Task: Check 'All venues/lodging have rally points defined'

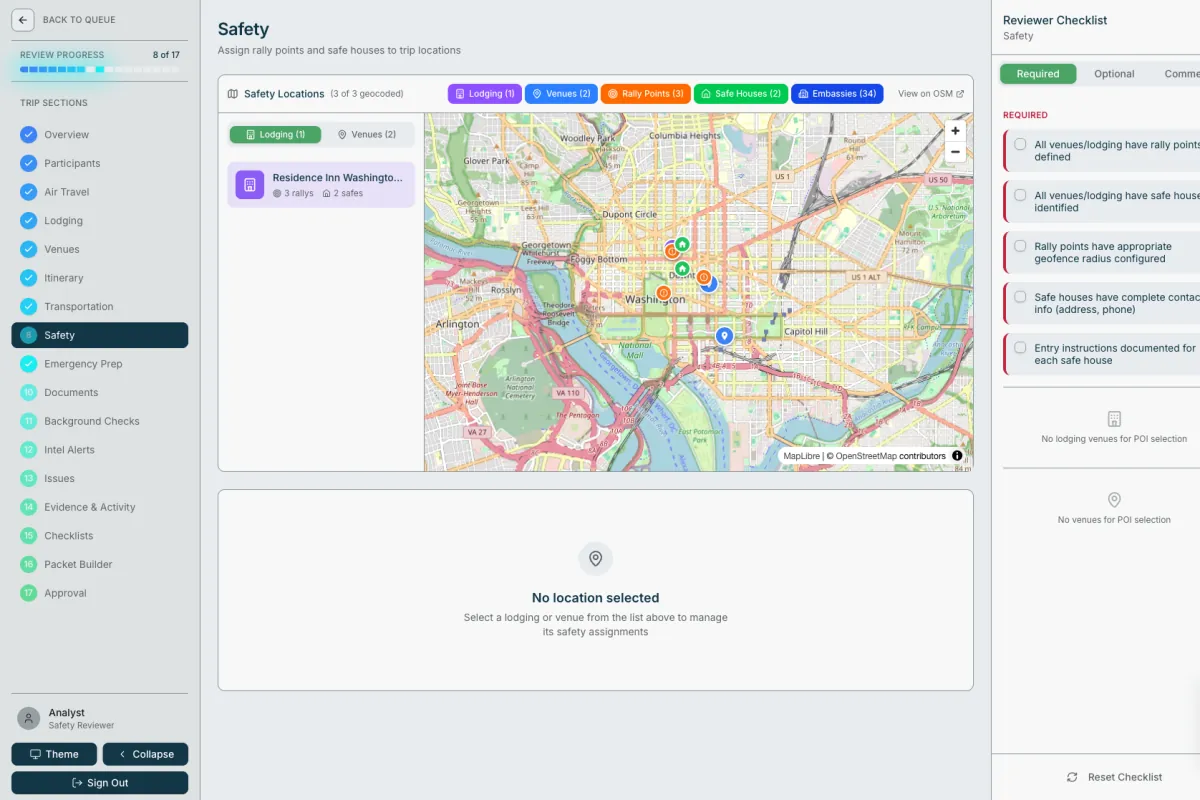Action: point(1020,144)
